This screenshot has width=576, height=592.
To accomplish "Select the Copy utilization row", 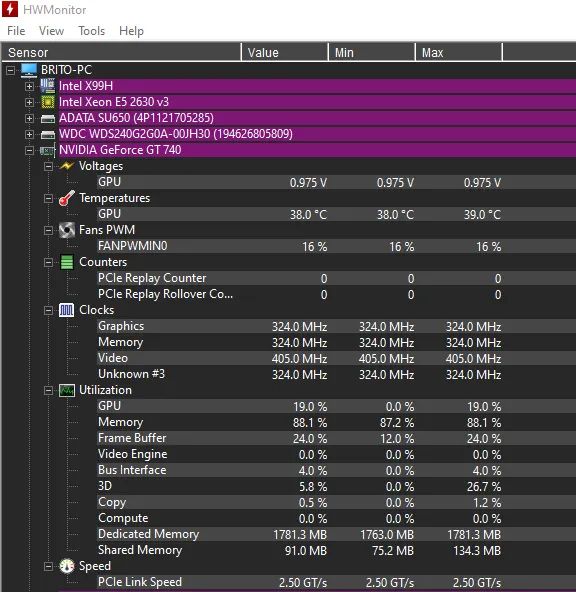I will 337,502.
